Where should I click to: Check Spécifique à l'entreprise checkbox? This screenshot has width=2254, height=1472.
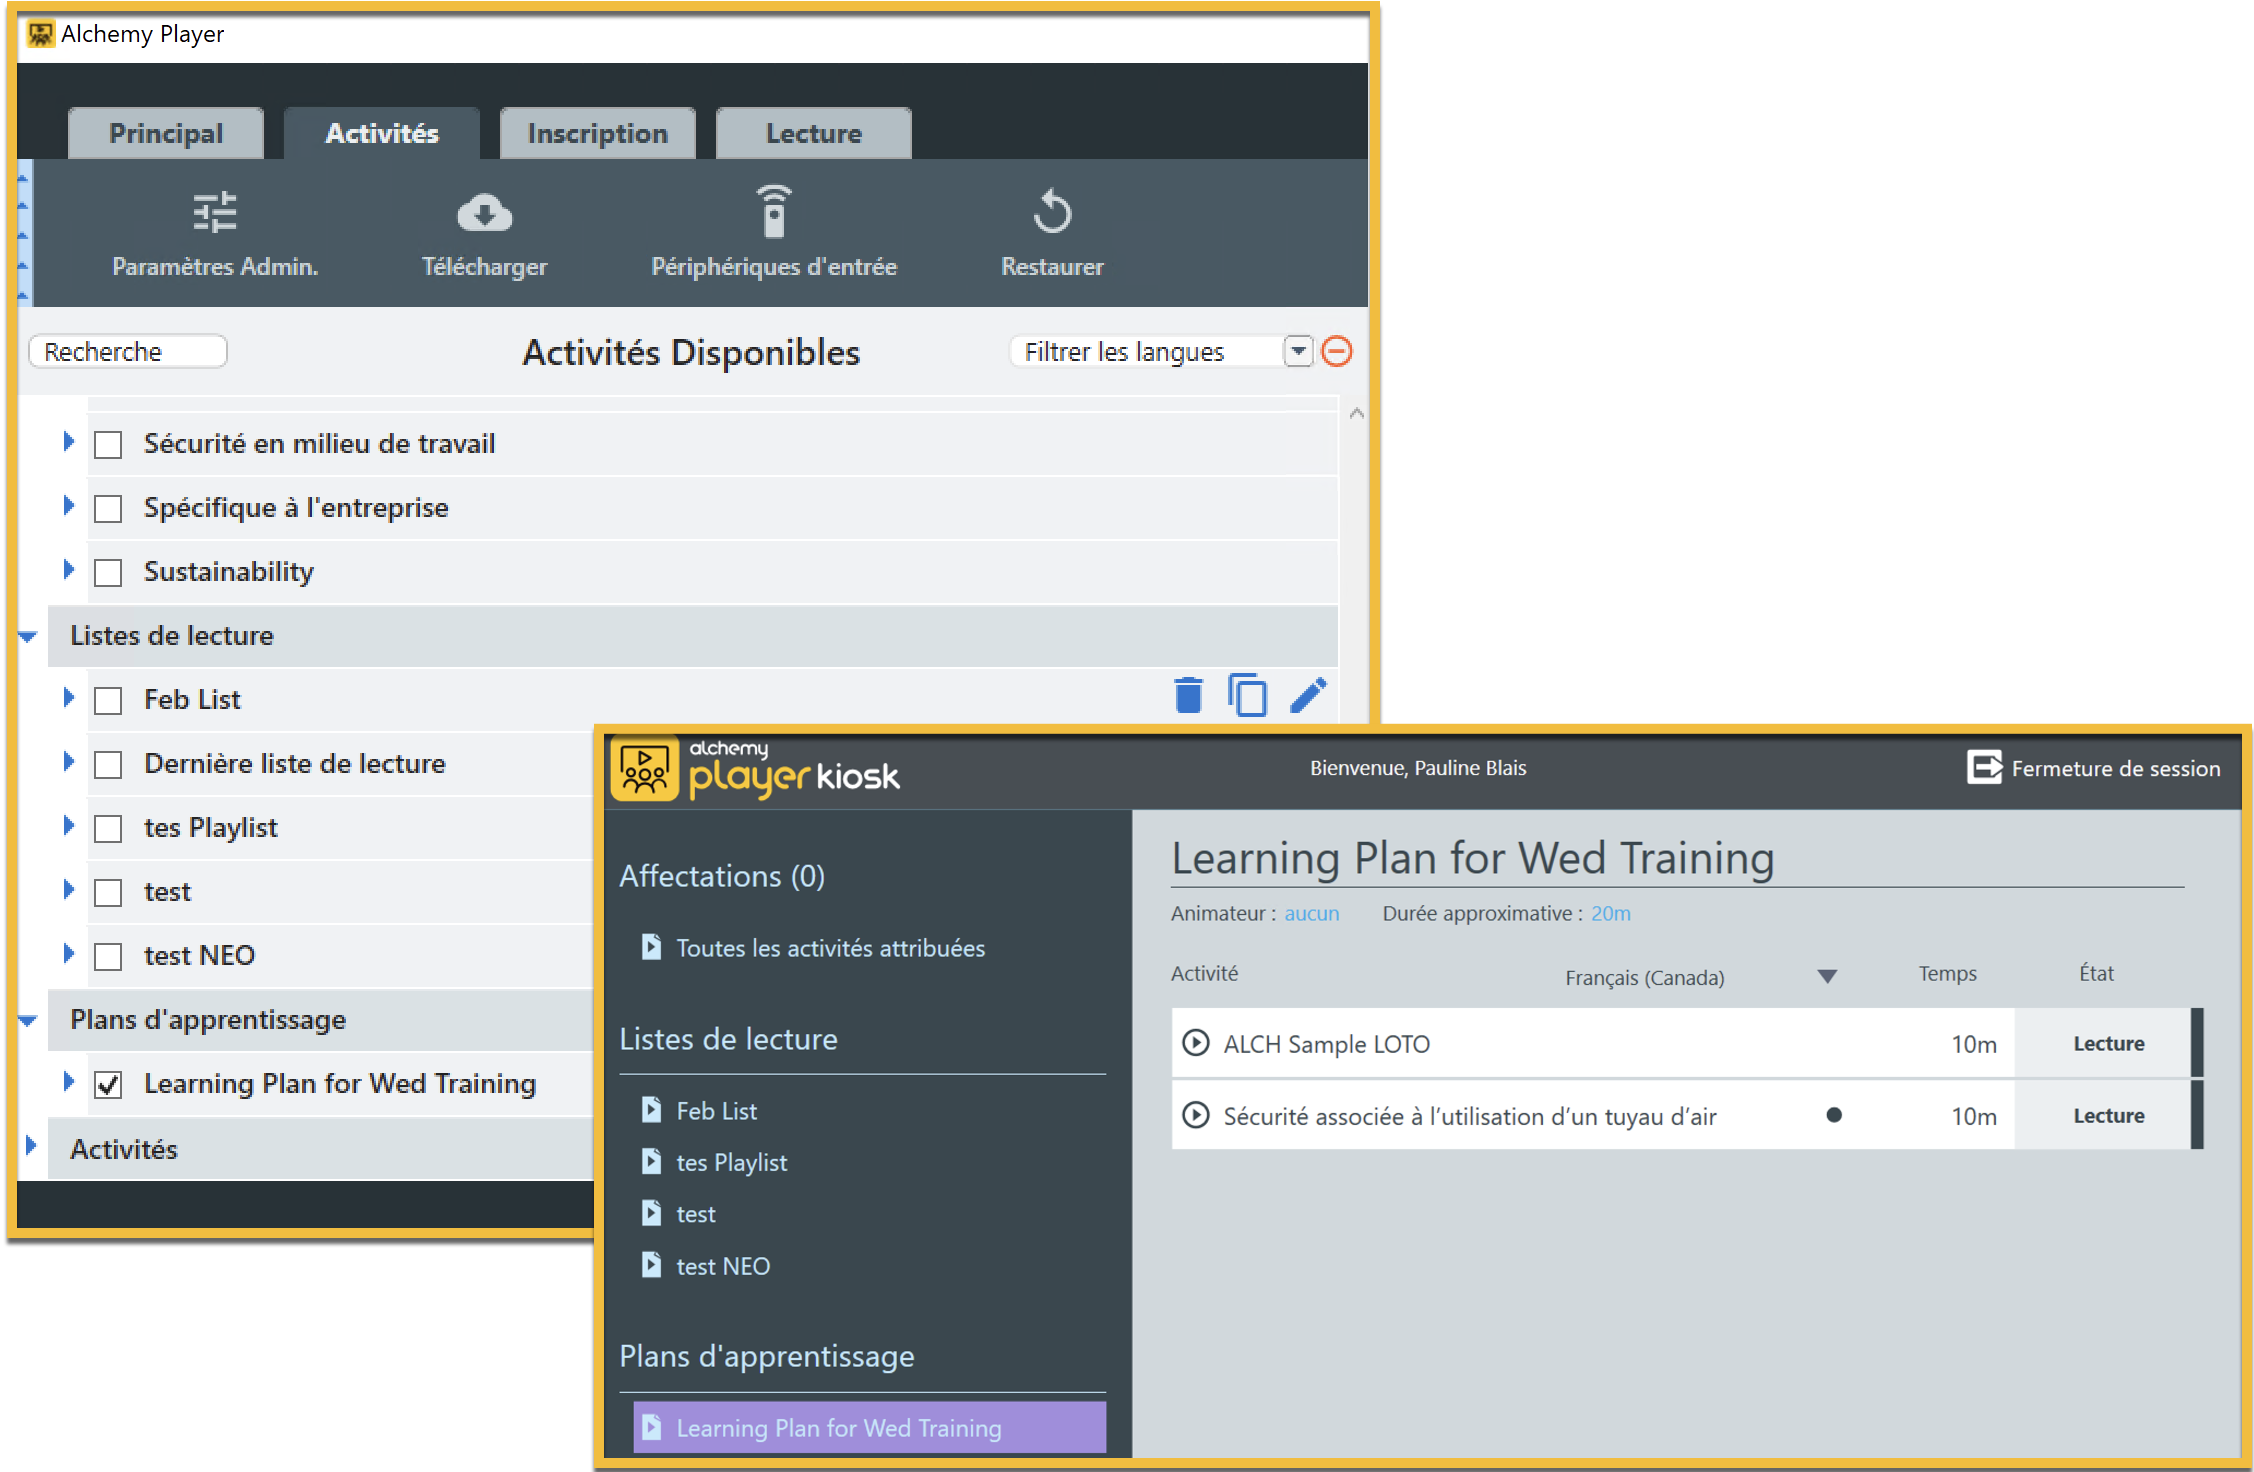pyautogui.click(x=108, y=508)
